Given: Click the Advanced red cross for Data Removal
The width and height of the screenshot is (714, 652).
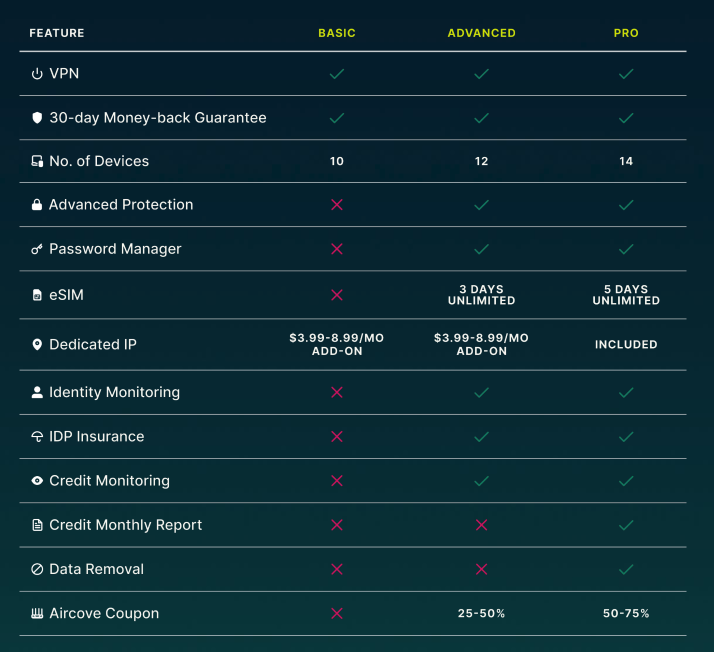Looking at the screenshot, I should 481,569.
